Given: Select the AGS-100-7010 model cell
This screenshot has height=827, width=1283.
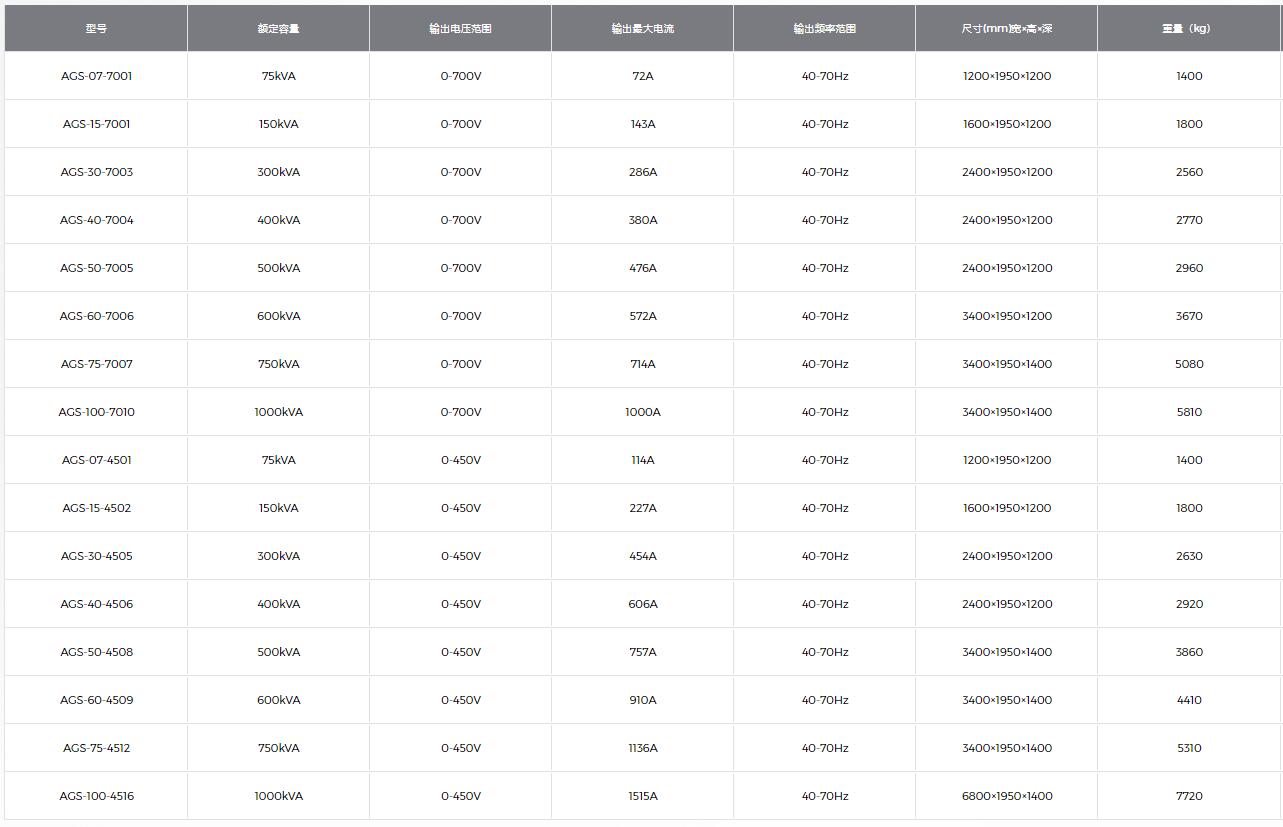Looking at the screenshot, I should coord(96,412).
